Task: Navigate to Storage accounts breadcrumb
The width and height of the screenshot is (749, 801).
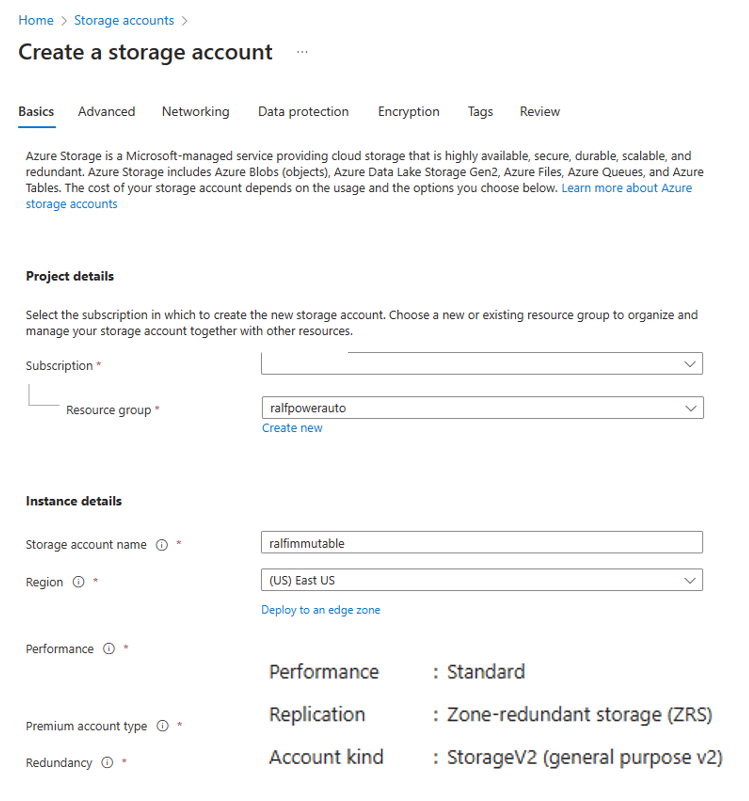Action: (124, 20)
